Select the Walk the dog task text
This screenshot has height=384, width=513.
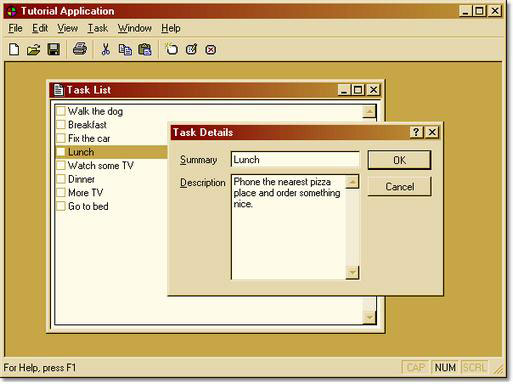point(95,111)
